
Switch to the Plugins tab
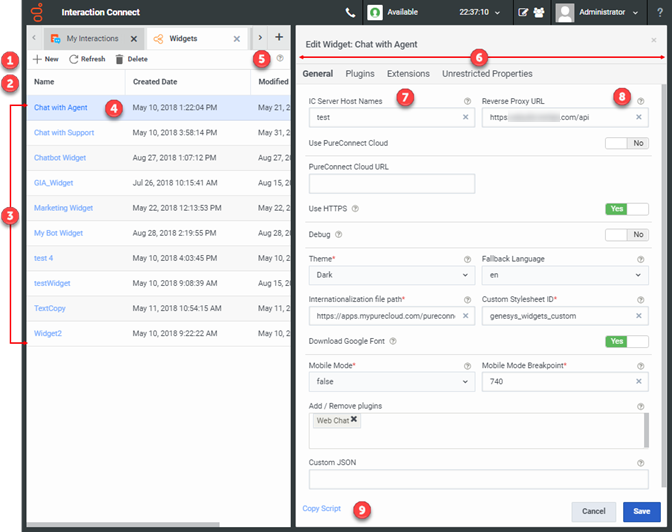tap(360, 74)
